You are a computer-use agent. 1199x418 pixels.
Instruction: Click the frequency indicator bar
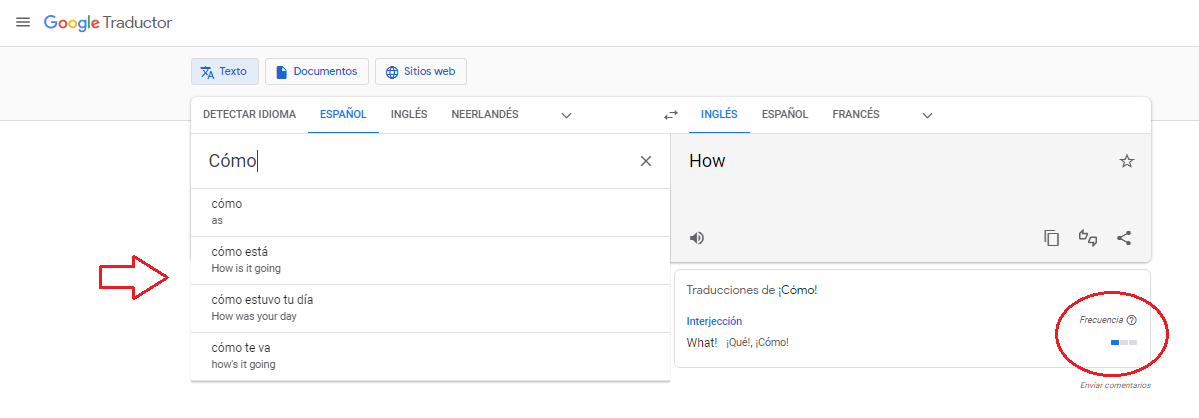[1123, 343]
